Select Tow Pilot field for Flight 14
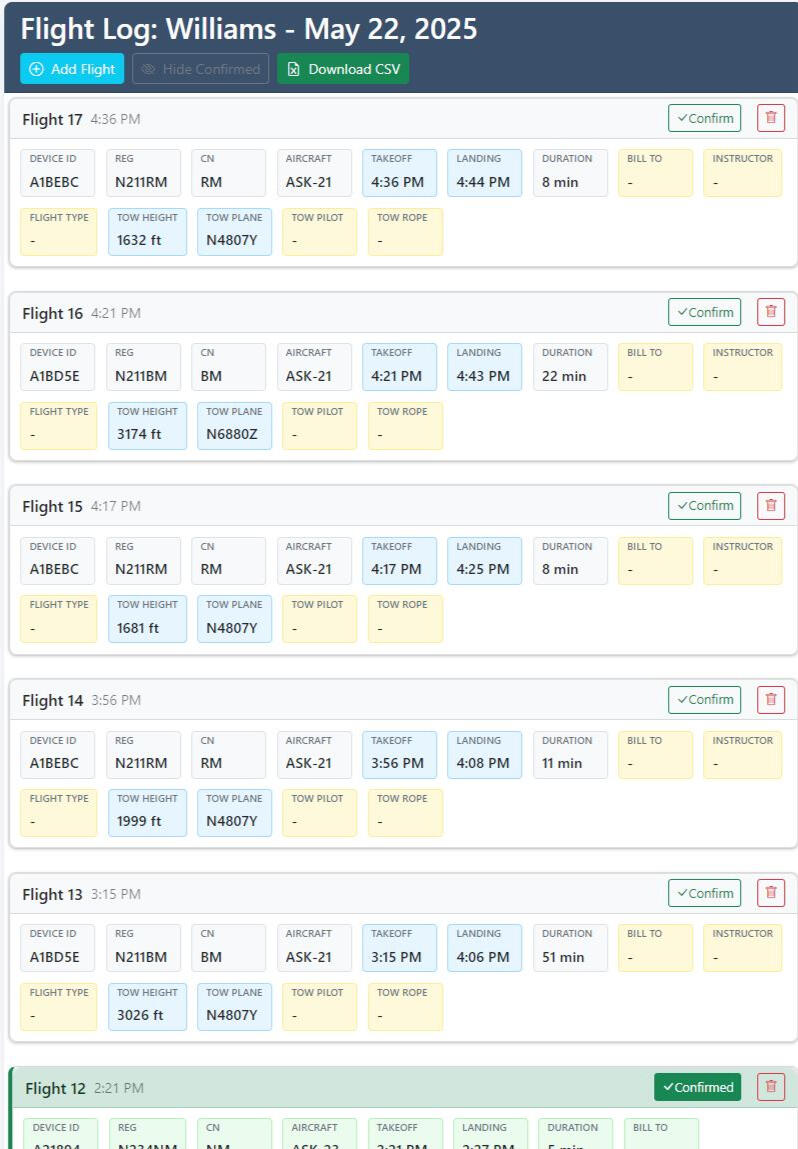Image resolution: width=798 pixels, height=1149 pixels. point(319,813)
